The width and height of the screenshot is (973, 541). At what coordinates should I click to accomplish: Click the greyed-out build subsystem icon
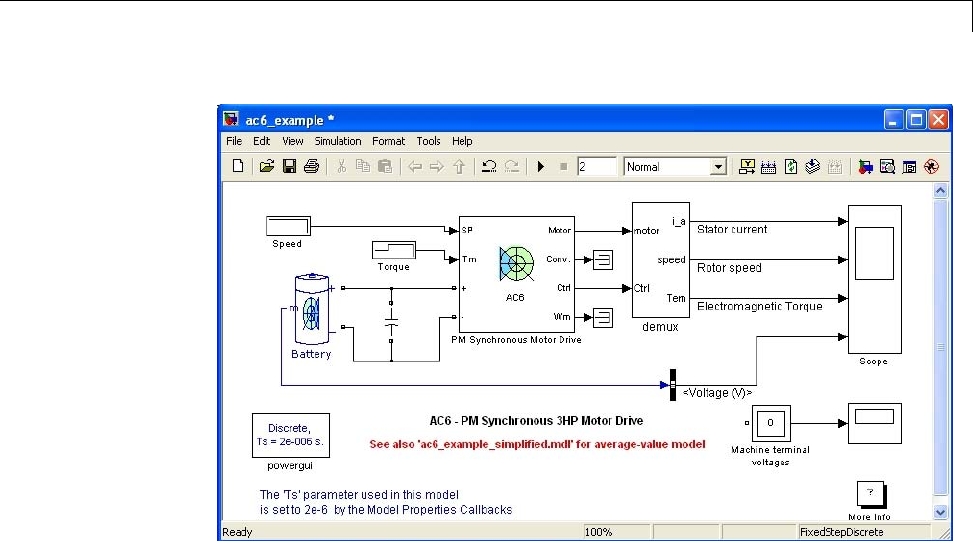coord(835,166)
